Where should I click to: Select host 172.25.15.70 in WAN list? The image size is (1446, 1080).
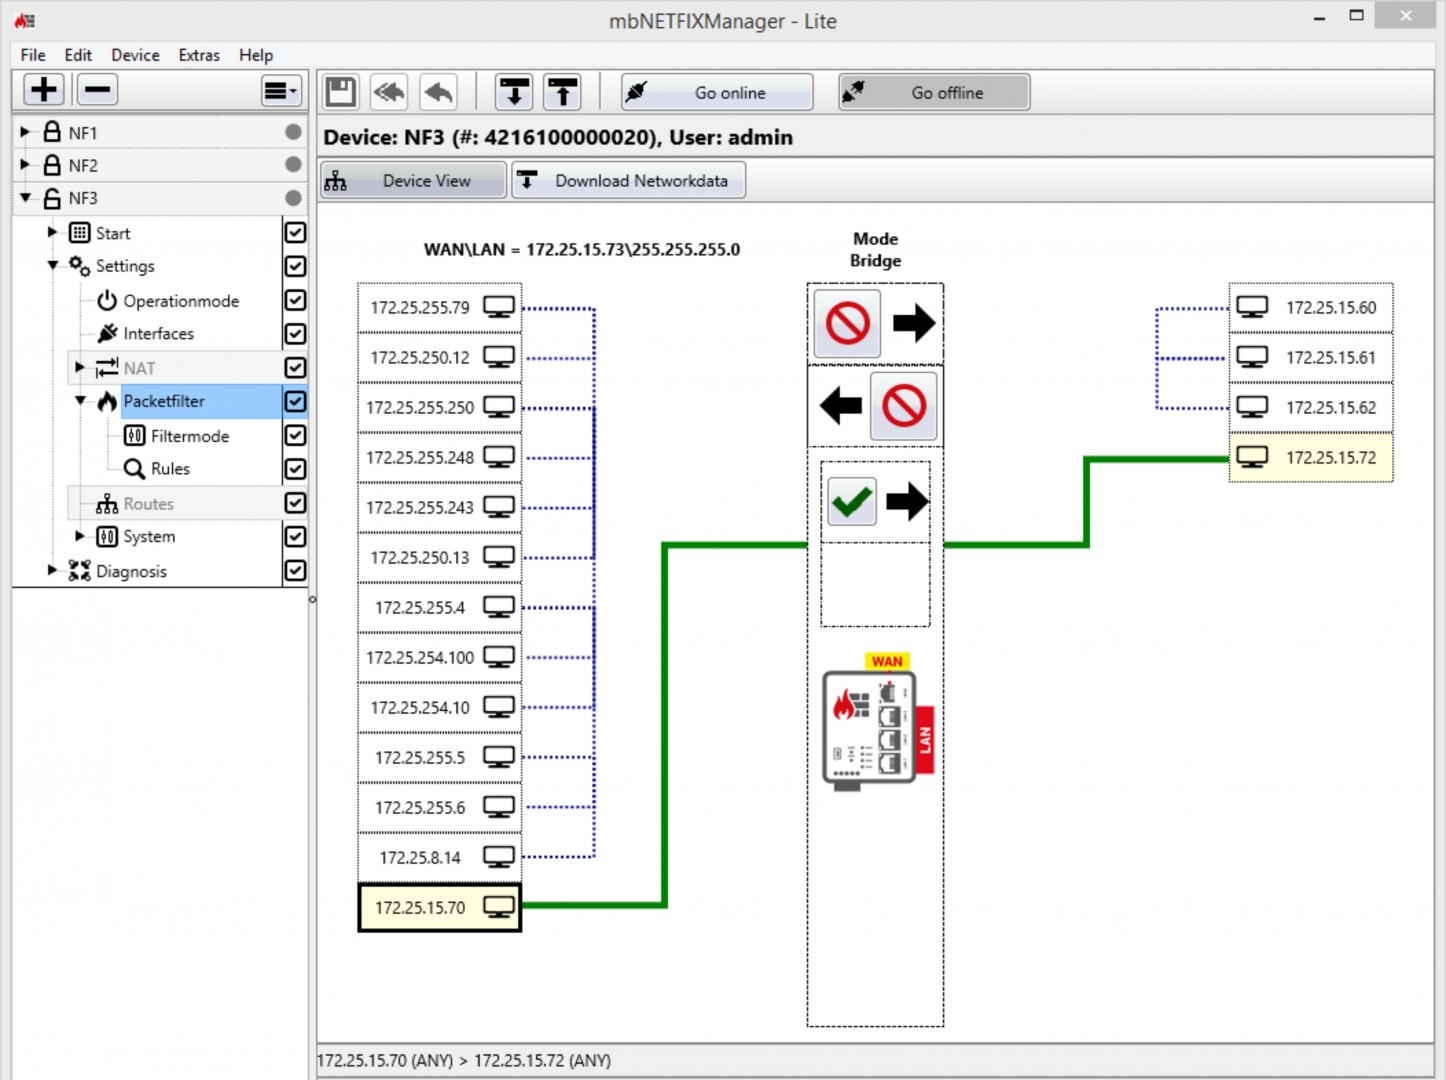tap(440, 907)
